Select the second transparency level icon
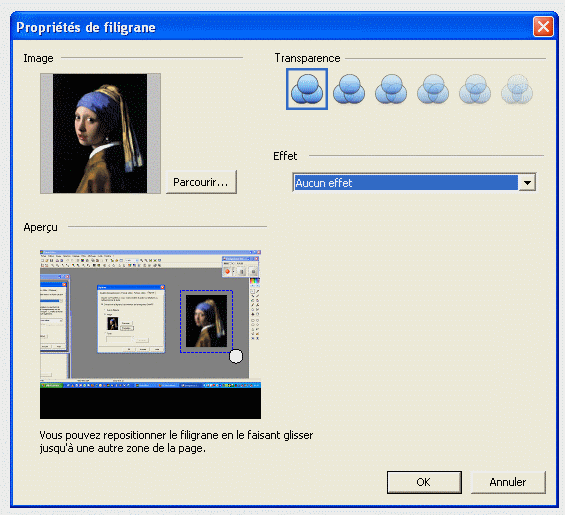The width and height of the screenshot is (565, 515). [349, 89]
